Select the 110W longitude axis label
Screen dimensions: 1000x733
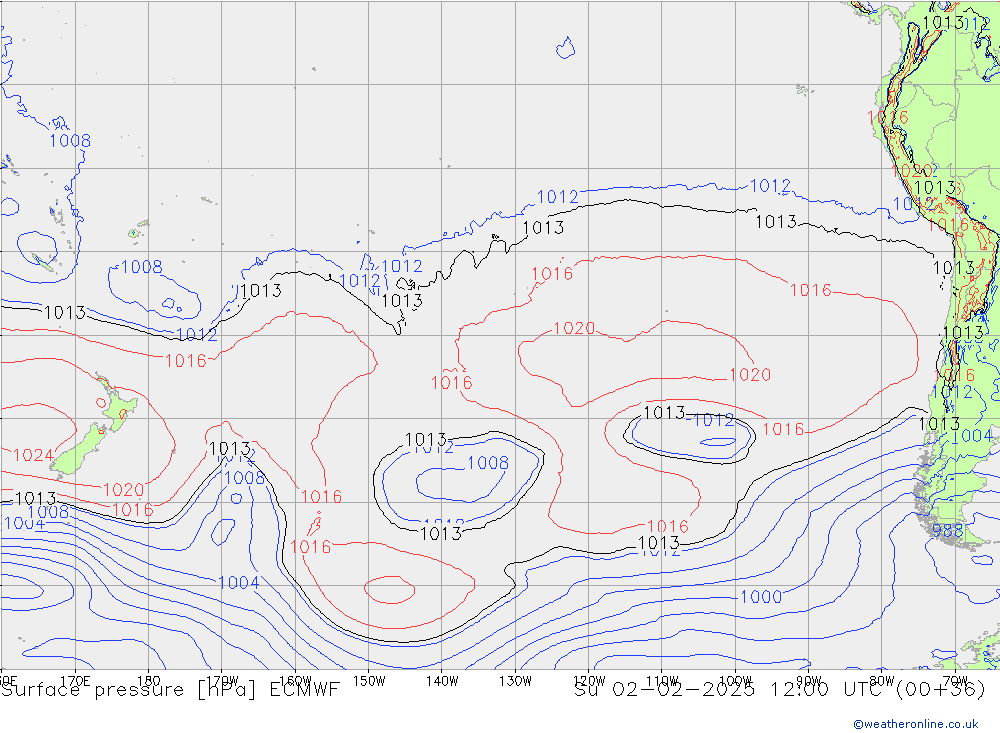click(662, 679)
